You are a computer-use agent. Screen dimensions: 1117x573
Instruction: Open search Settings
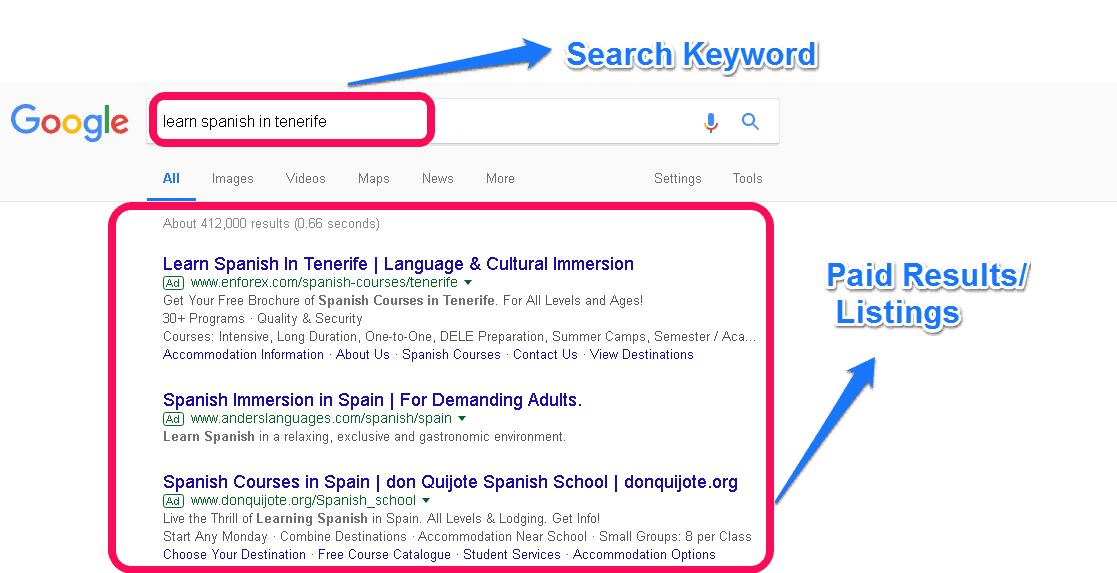[677, 178]
